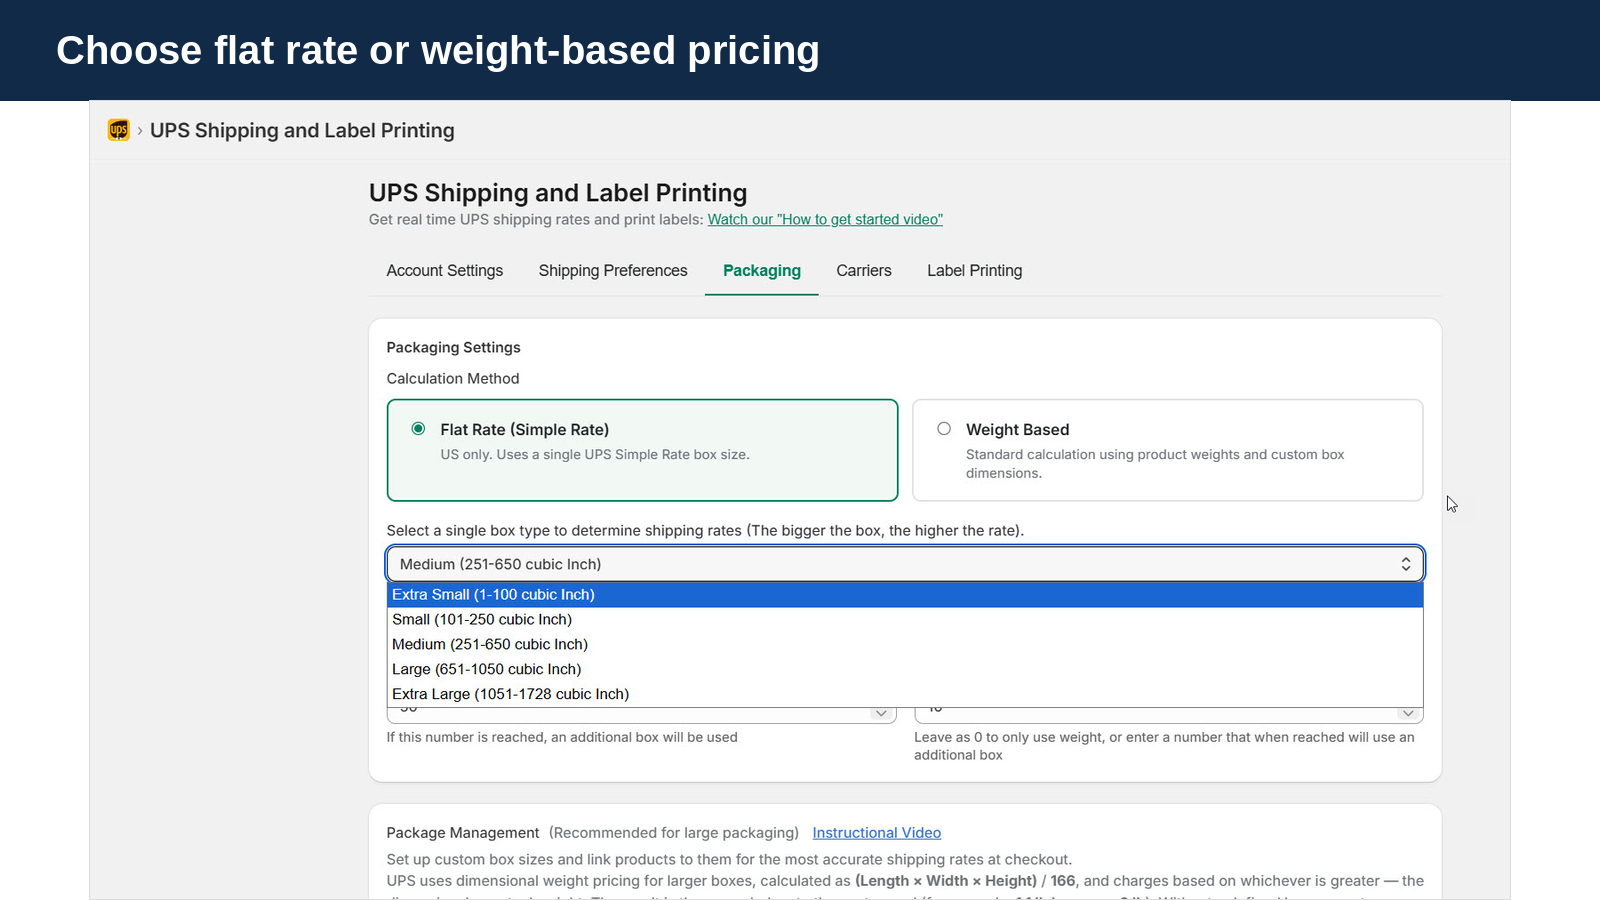The height and width of the screenshot is (900, 1600).
Task: Select the Weight Based radio button
Action: click(x=944, y=429)
